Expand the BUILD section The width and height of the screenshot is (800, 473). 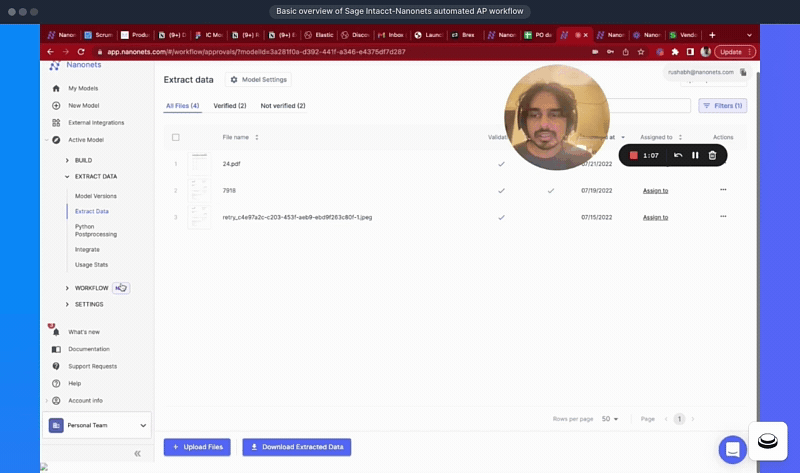[68, 160]
